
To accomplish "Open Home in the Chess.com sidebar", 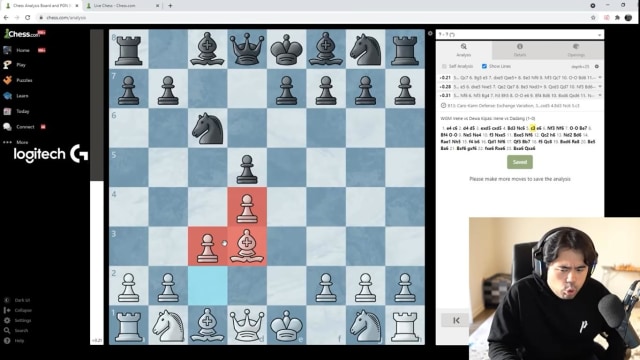I will coord(23,50).
